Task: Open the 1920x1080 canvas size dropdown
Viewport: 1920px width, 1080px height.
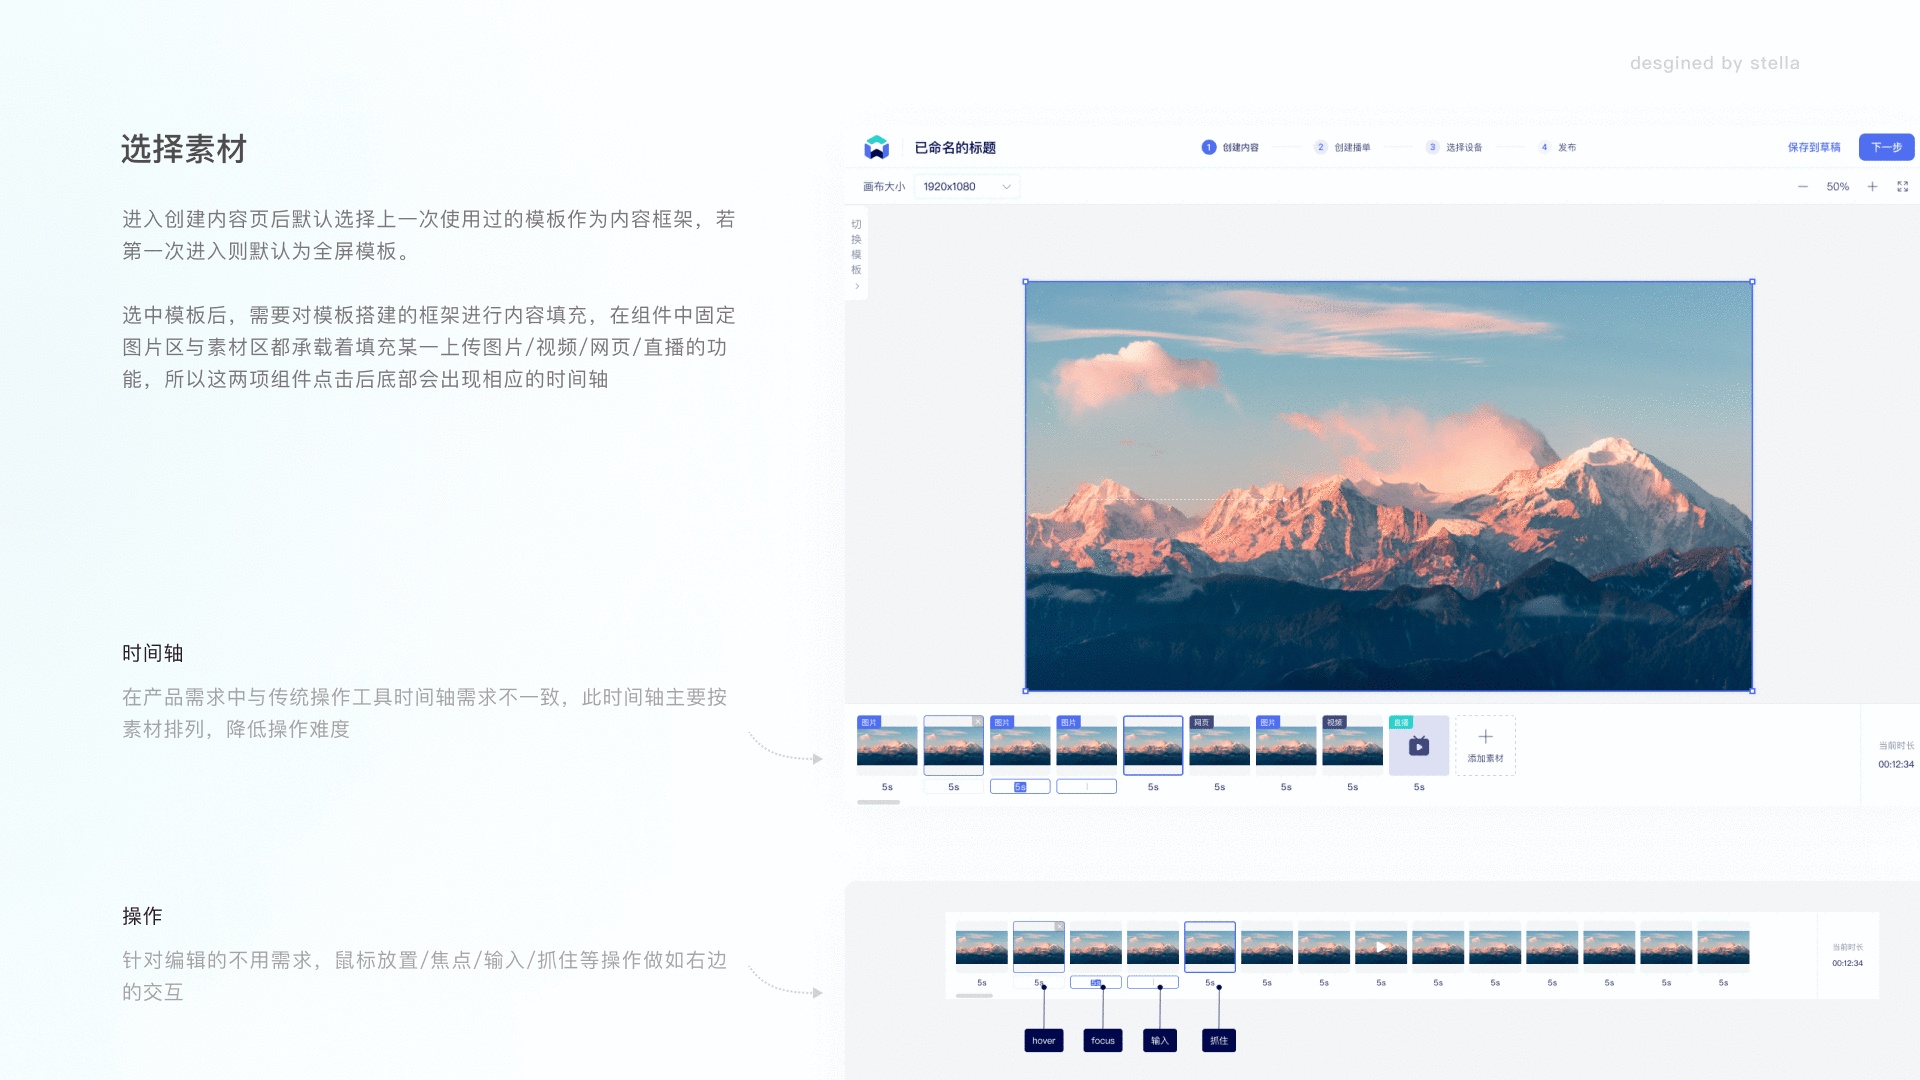Action: [966, 187]
